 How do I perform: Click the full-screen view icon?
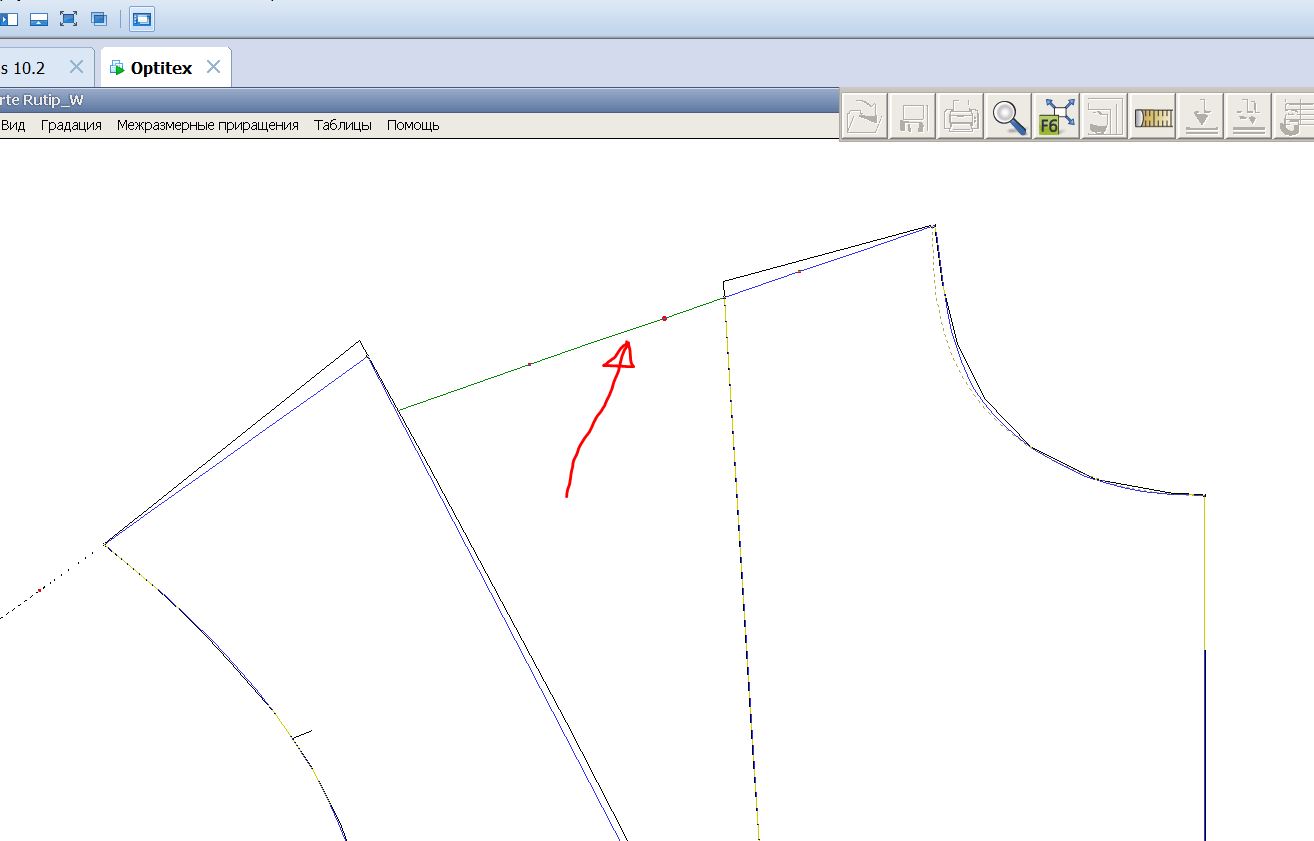pyautogui.click(x=68, y=18)
